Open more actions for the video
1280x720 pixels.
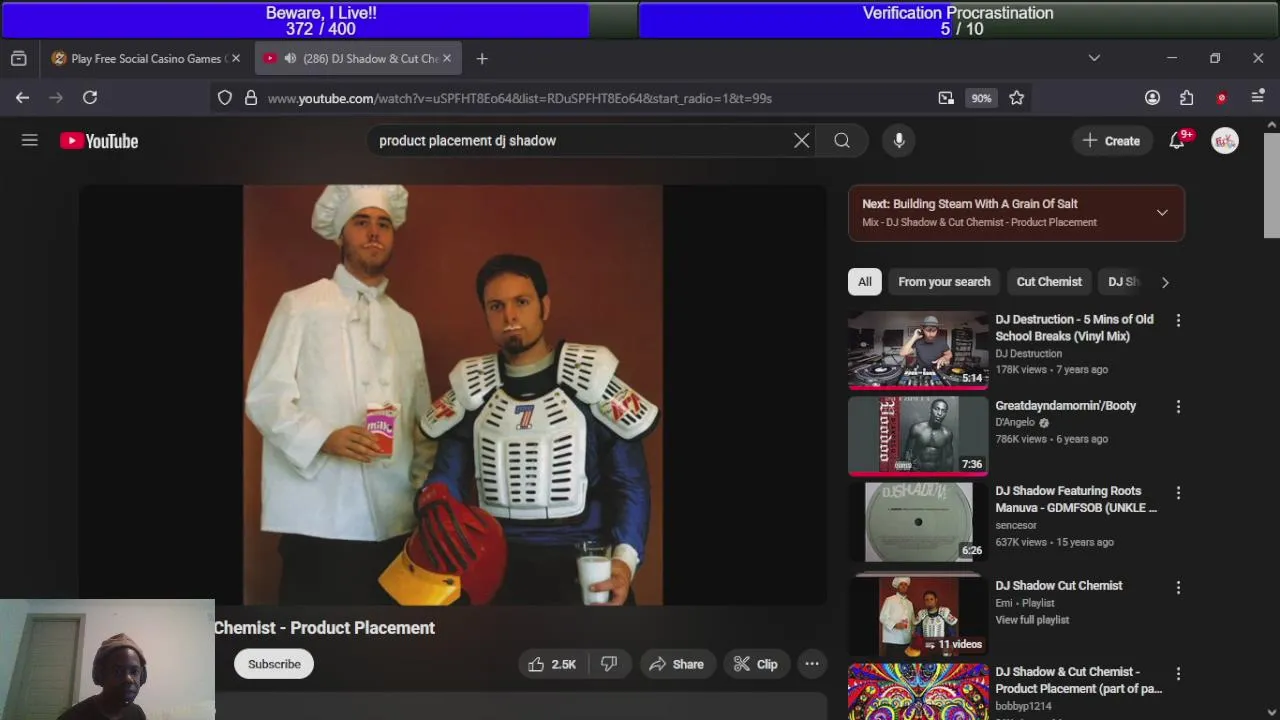[812, 664]
